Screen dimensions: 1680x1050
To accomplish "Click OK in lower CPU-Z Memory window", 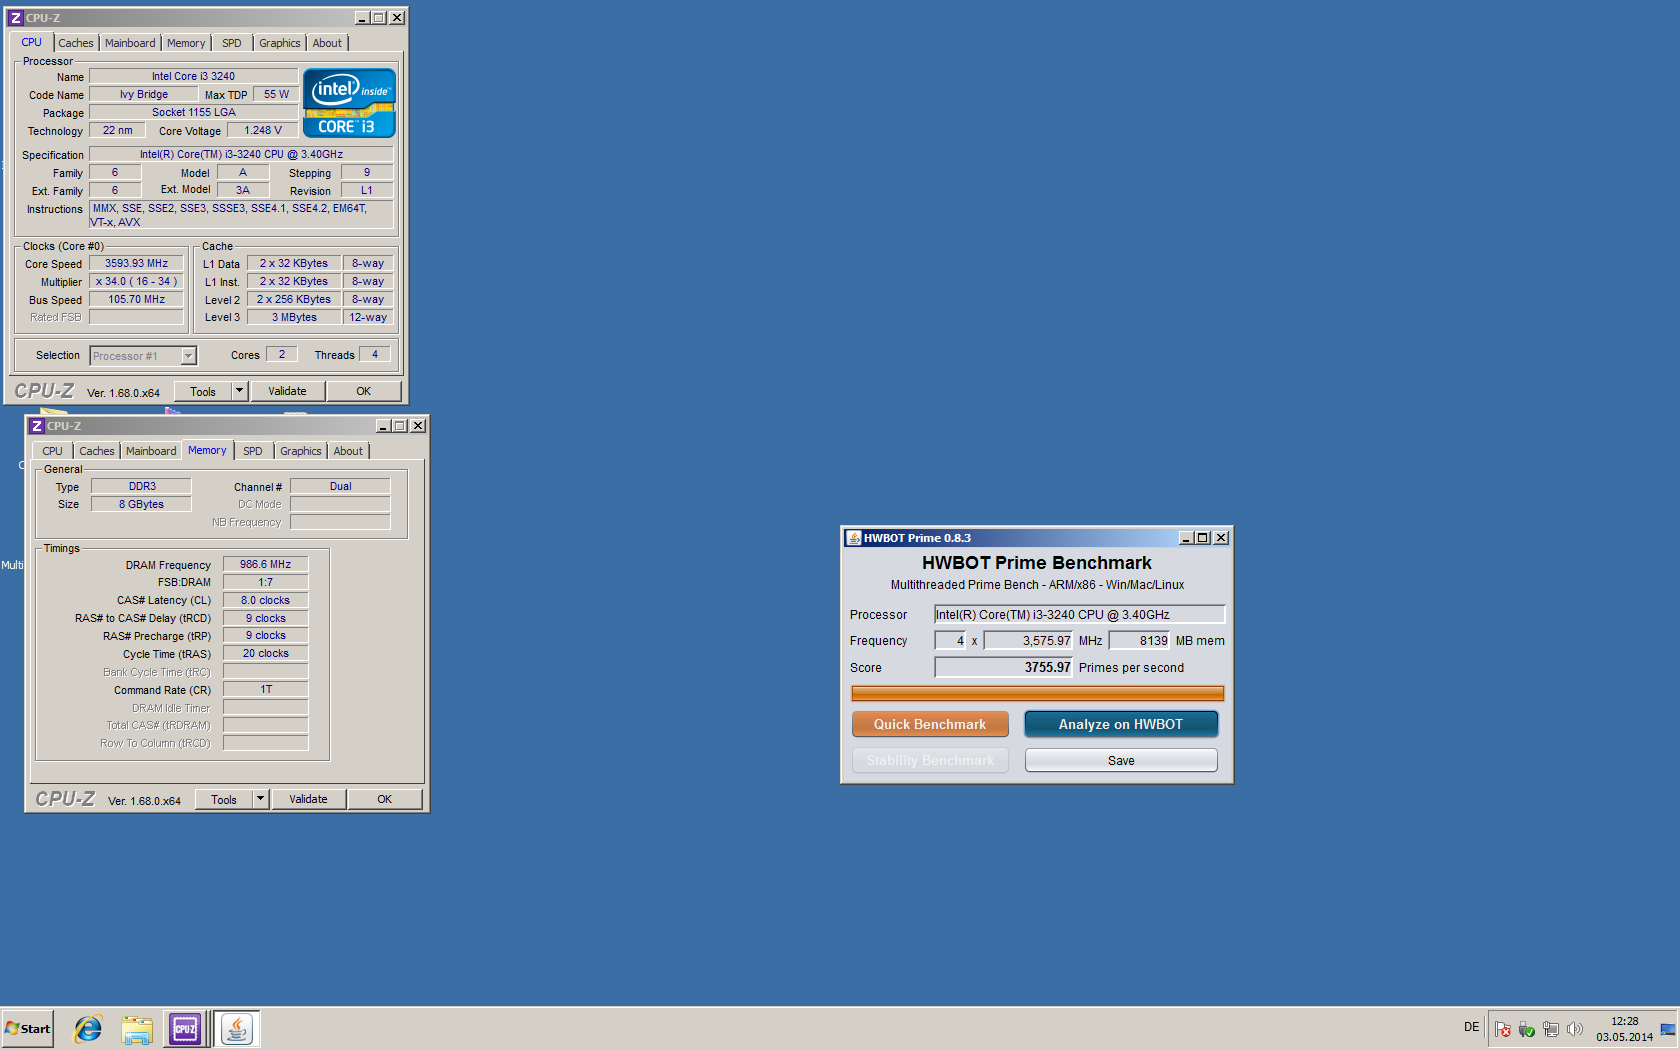I will (x=385, y=799).
